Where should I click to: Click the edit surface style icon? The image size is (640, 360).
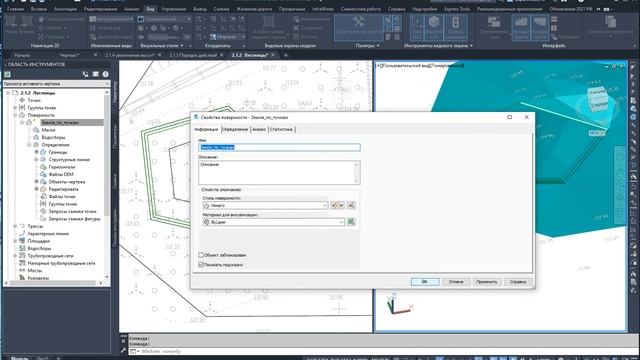coord(335,205)
